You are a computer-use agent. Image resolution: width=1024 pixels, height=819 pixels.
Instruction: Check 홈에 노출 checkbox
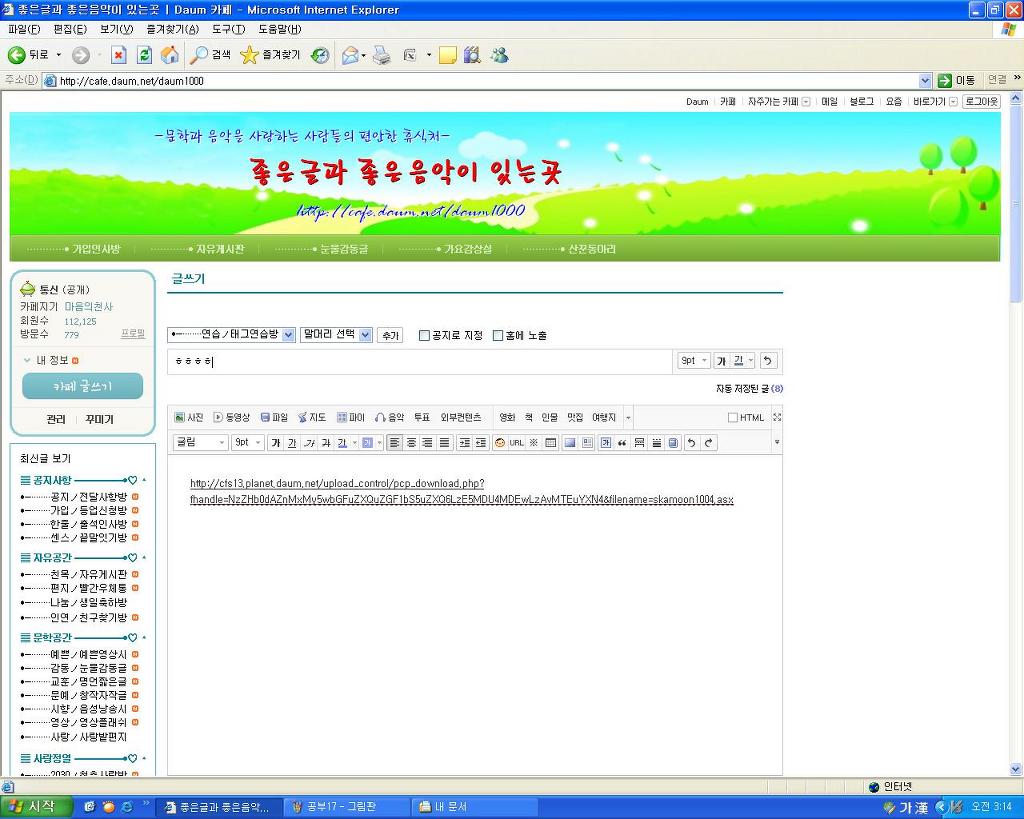[498, 336]
